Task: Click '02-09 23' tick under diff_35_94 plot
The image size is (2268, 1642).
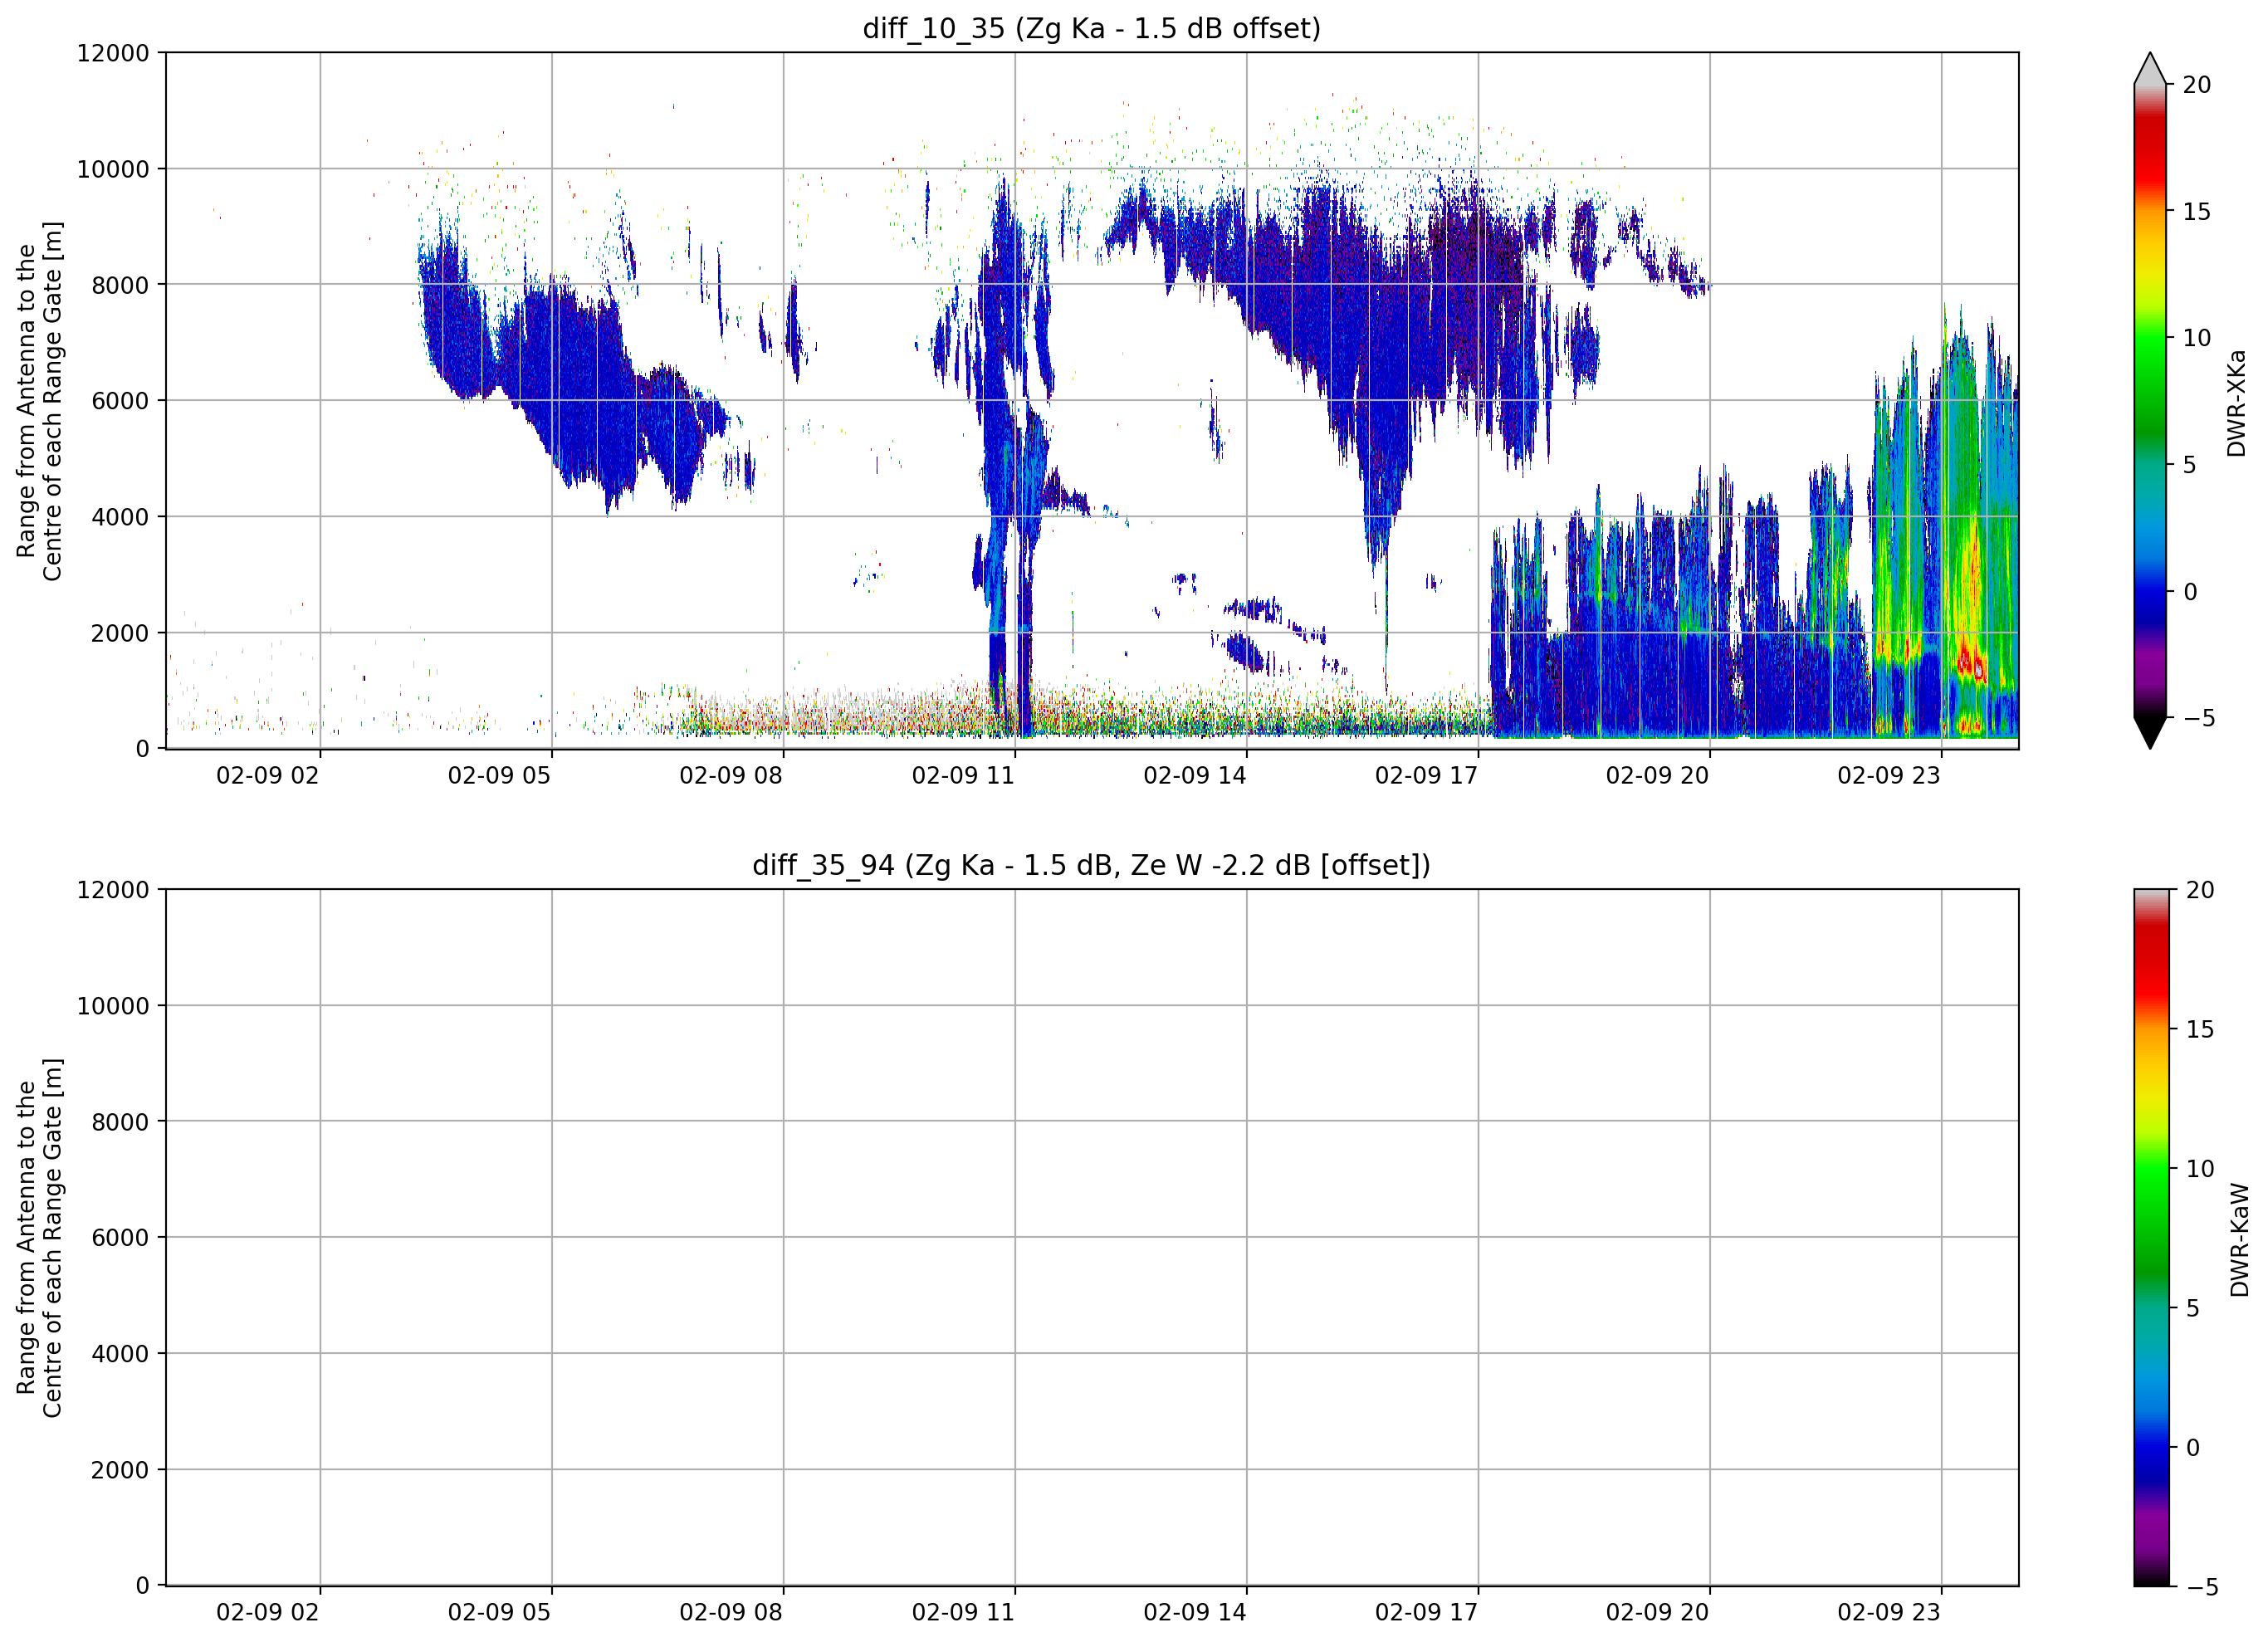Action: tap(1890, 1613)
